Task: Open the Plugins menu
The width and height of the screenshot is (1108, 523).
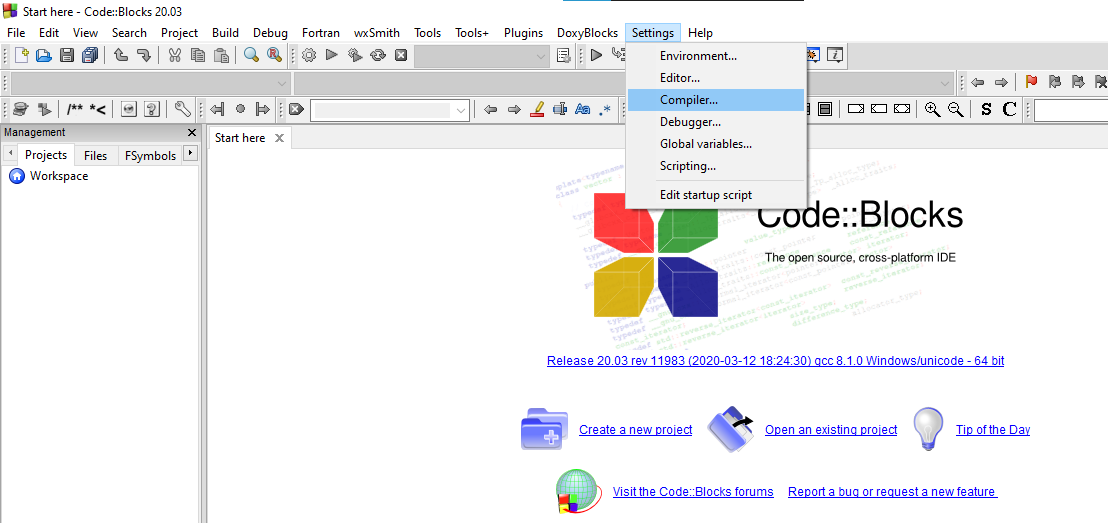Action: 524,33
